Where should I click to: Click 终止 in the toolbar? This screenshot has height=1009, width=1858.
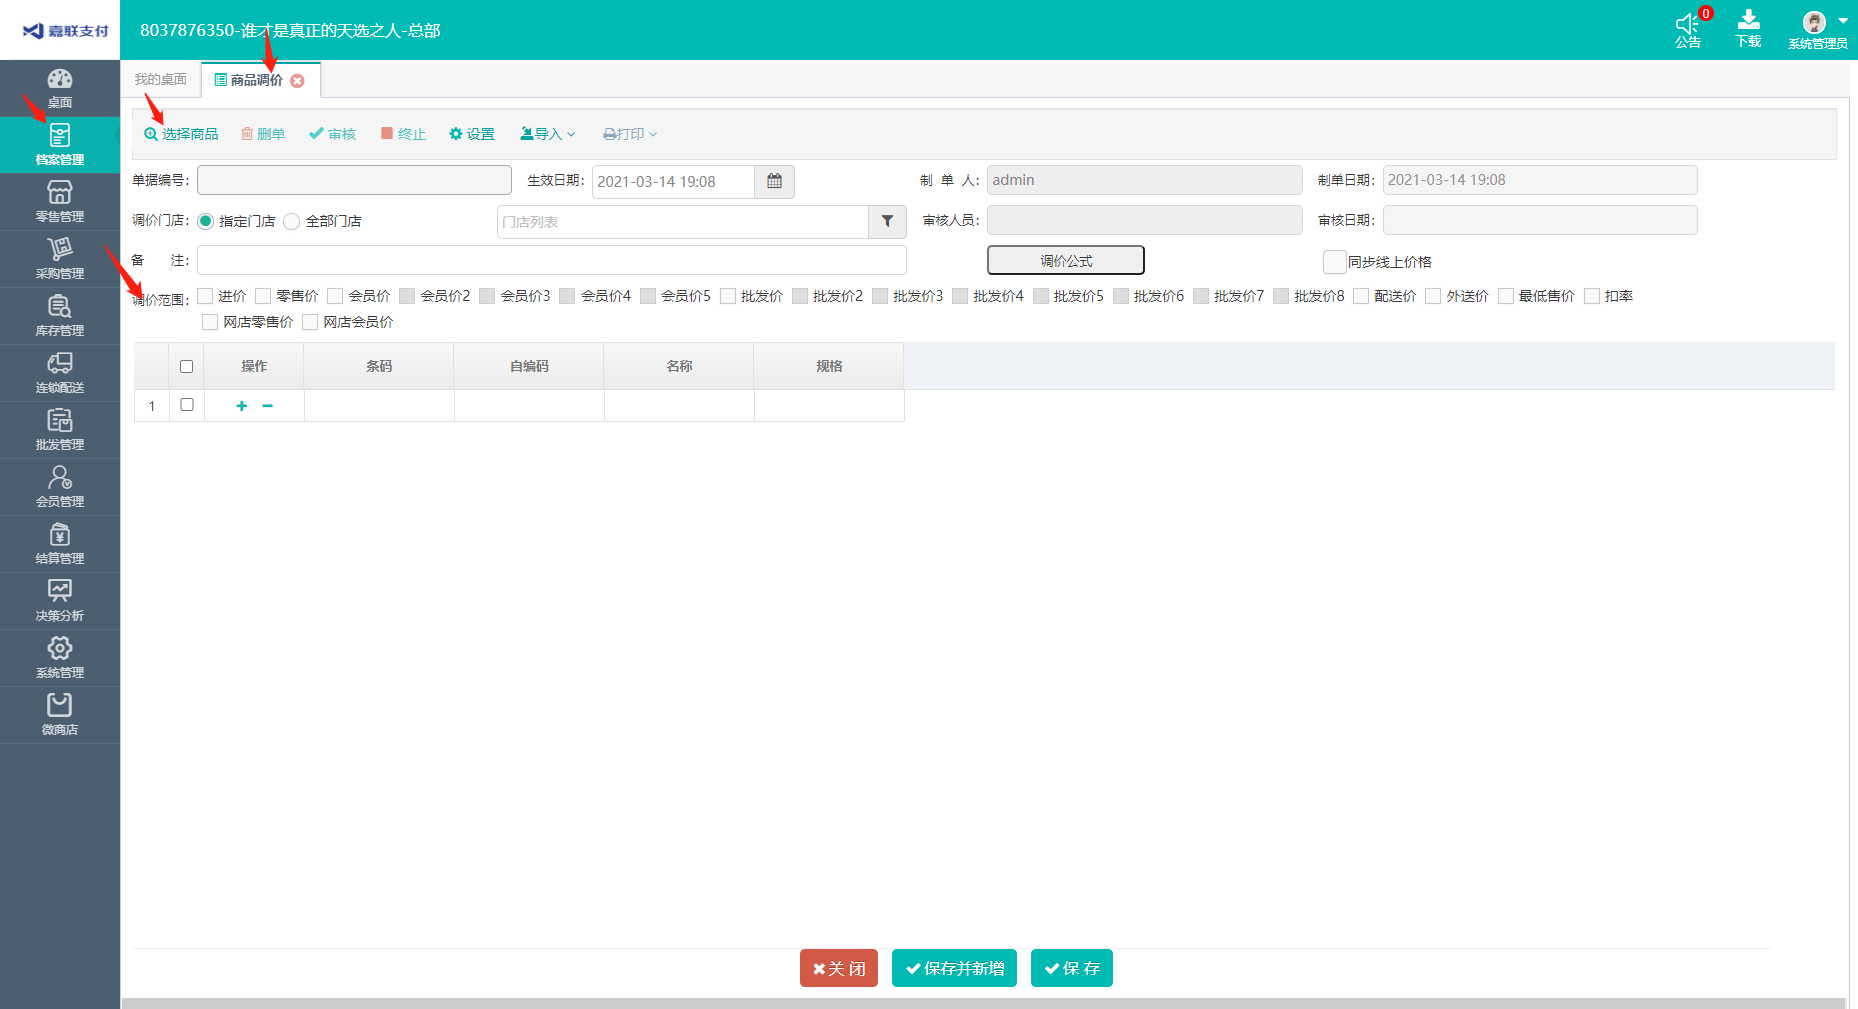[x=403, y=134]
